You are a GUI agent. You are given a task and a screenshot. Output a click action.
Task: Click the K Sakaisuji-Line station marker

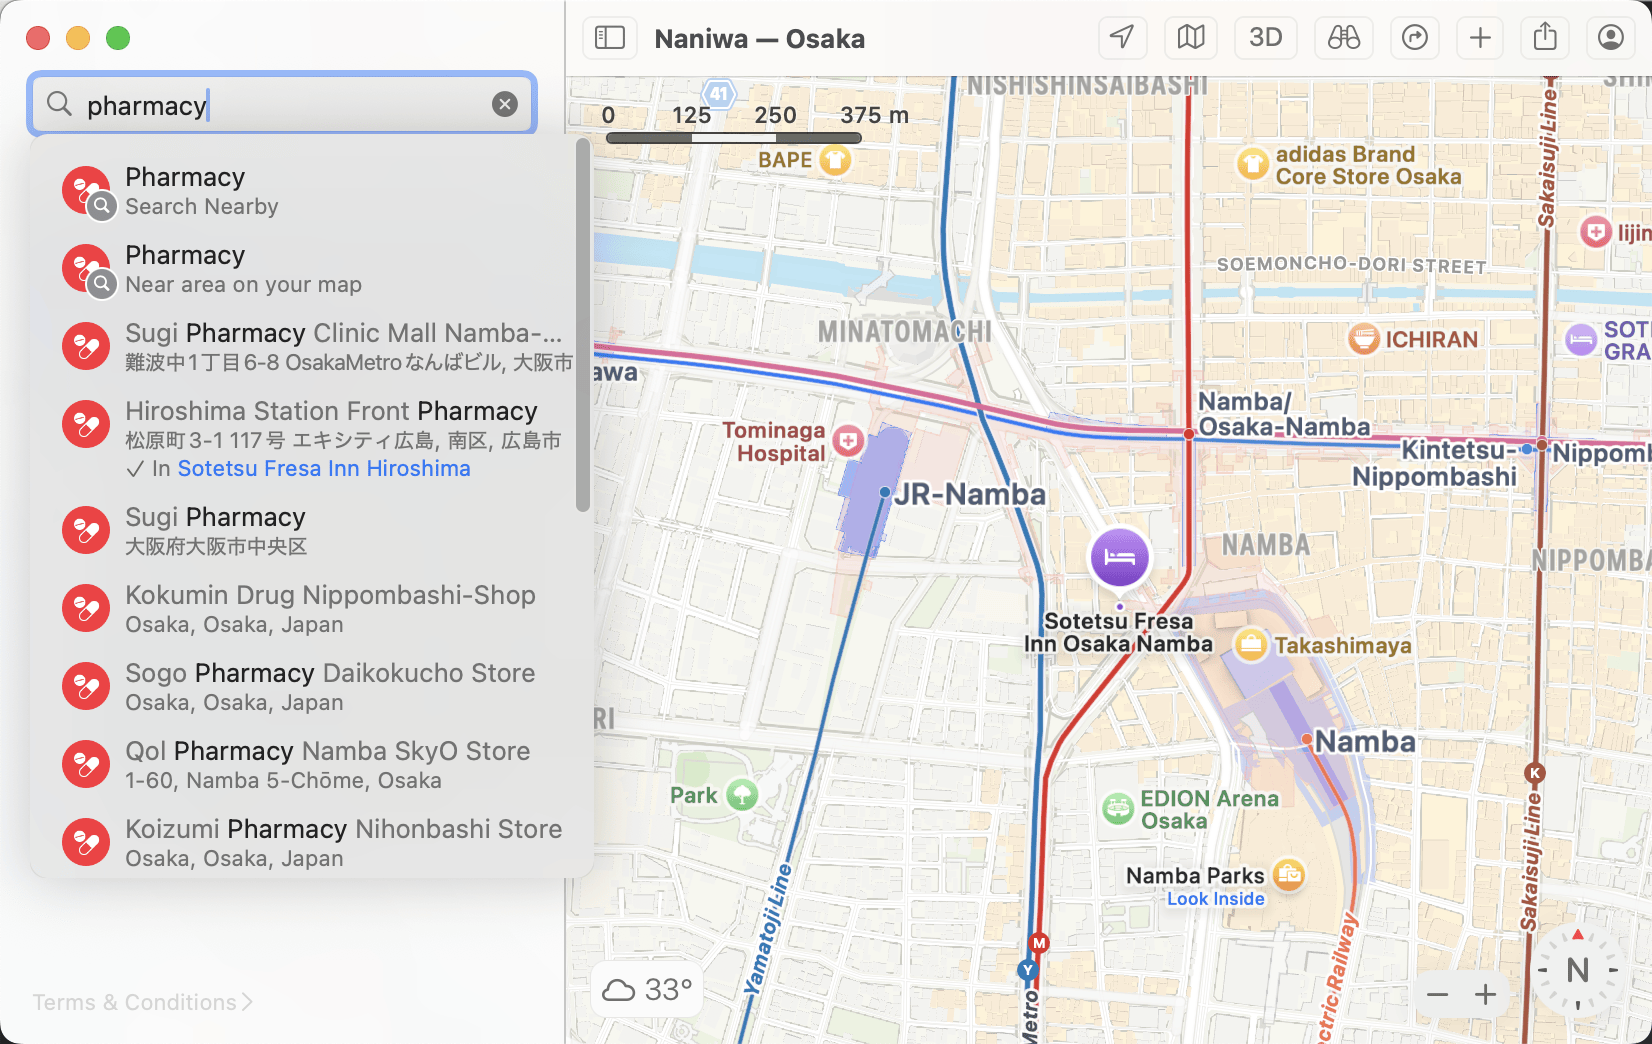click(1535, 773)
